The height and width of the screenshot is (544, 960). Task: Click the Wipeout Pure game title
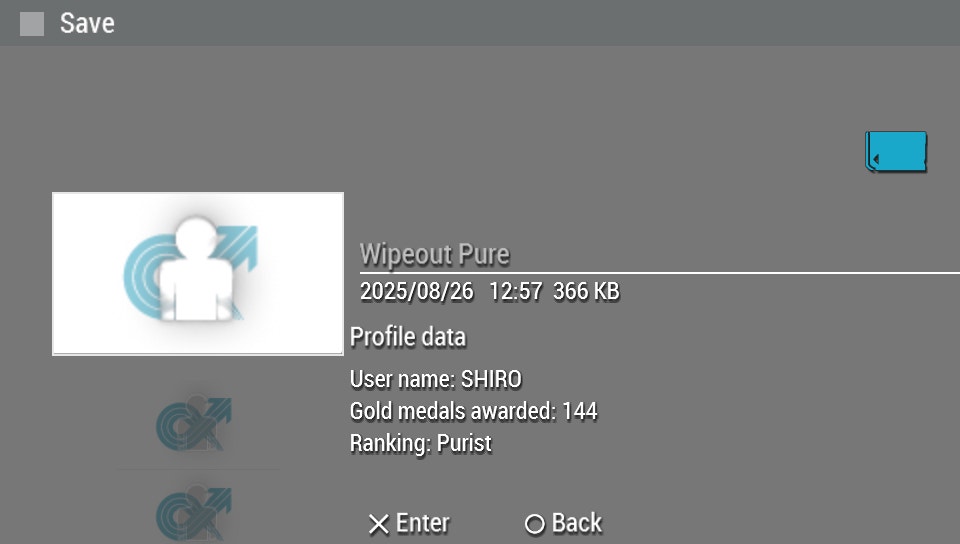pos(435,255)
